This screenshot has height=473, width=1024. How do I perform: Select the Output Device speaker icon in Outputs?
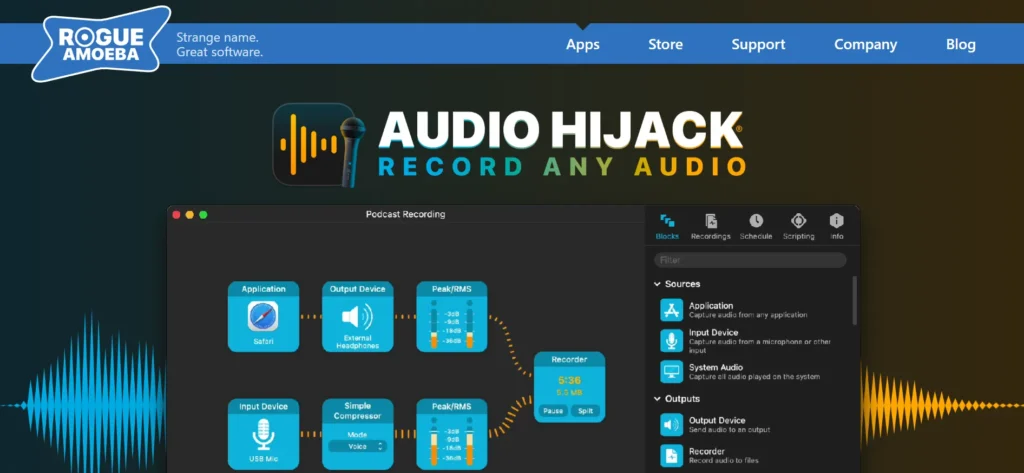click(x=671, y=424)
